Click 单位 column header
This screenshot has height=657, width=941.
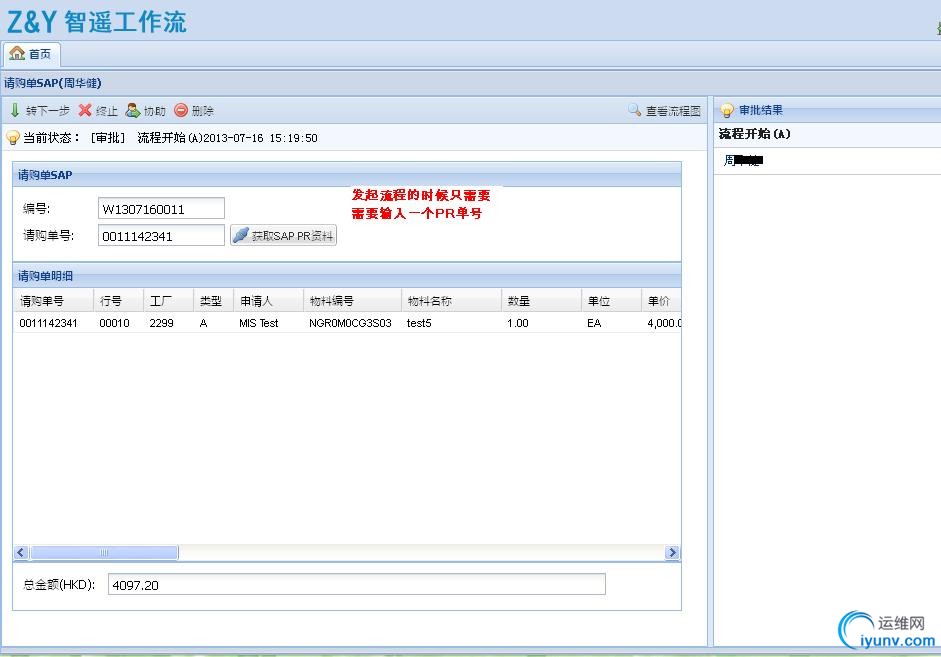coord(611,301)
